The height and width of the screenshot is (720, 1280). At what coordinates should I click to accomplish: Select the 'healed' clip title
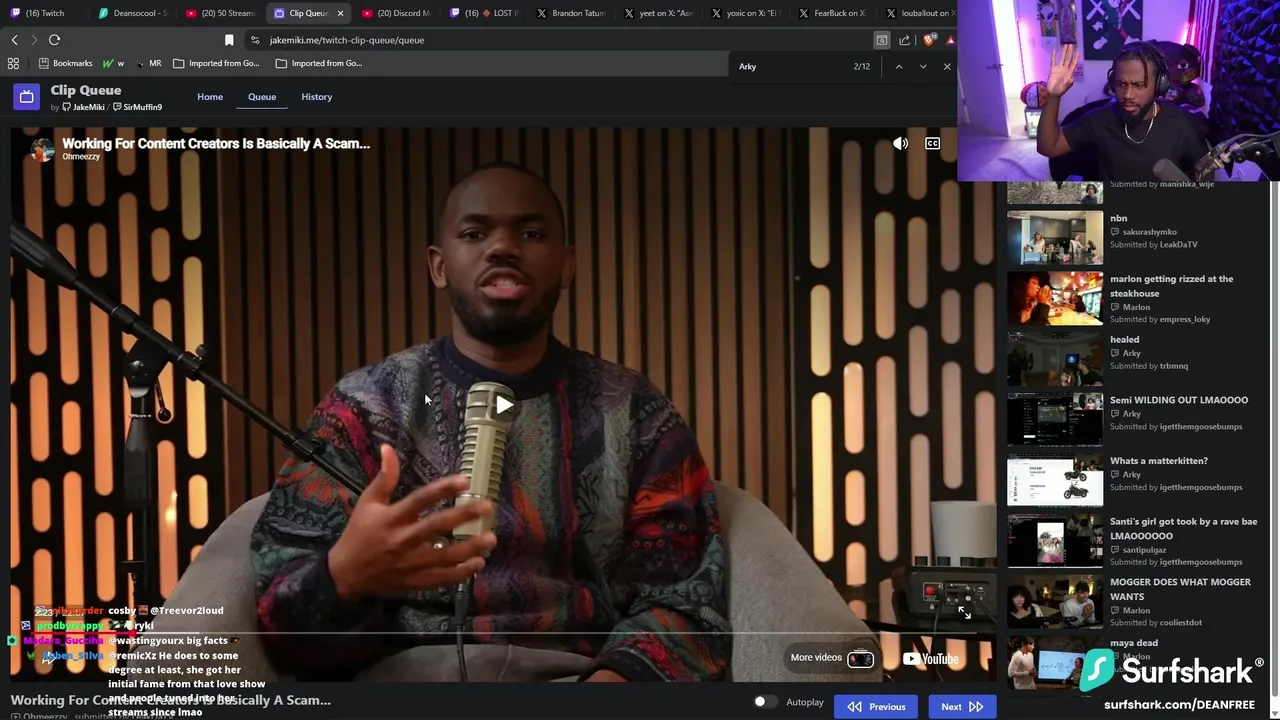[x=1124, y=339]
